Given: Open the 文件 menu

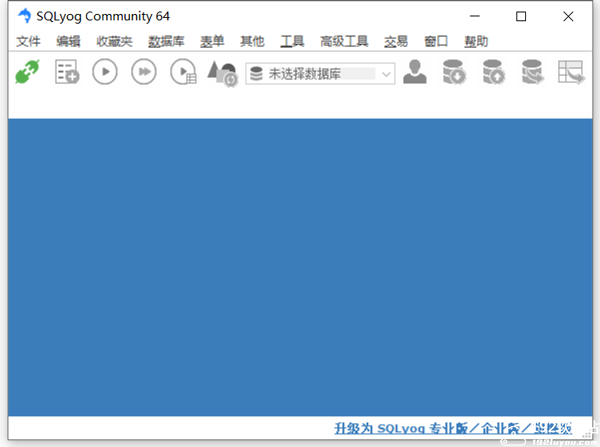Looking at the screenshot, I should 28,41.
